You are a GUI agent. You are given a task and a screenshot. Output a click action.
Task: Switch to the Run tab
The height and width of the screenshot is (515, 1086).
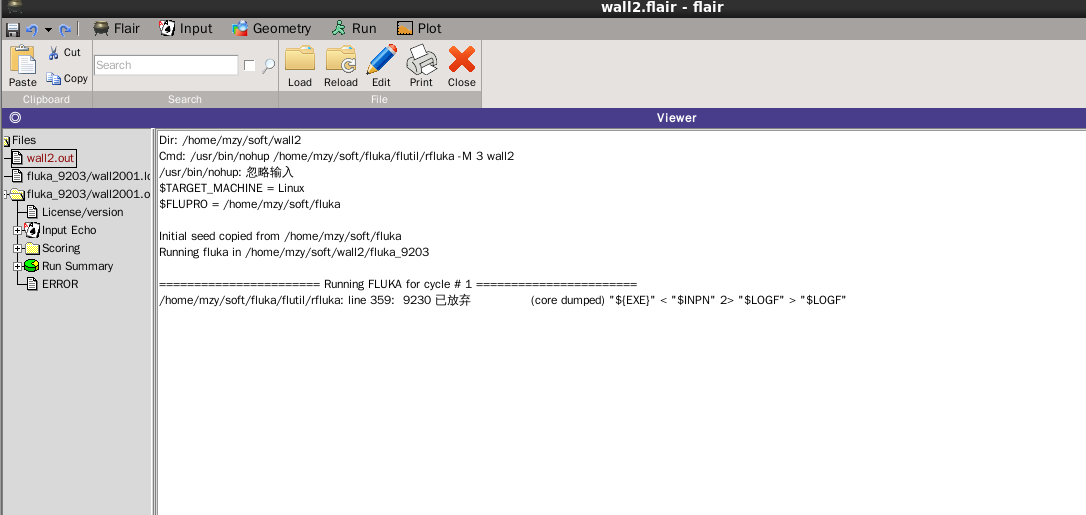(x=353, y=28)
